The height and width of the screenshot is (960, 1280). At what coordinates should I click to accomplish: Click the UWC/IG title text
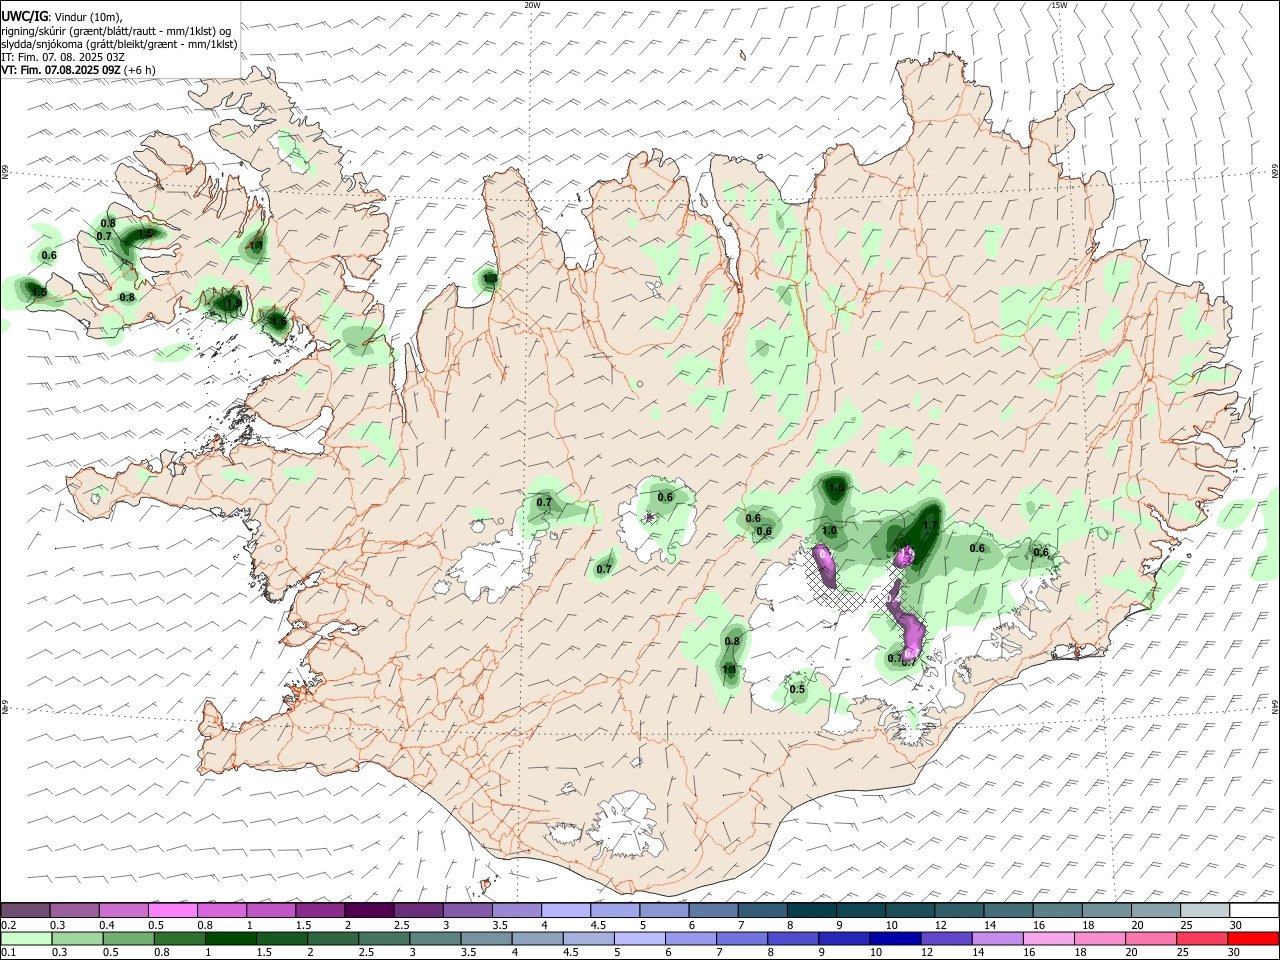coord(24,17)
